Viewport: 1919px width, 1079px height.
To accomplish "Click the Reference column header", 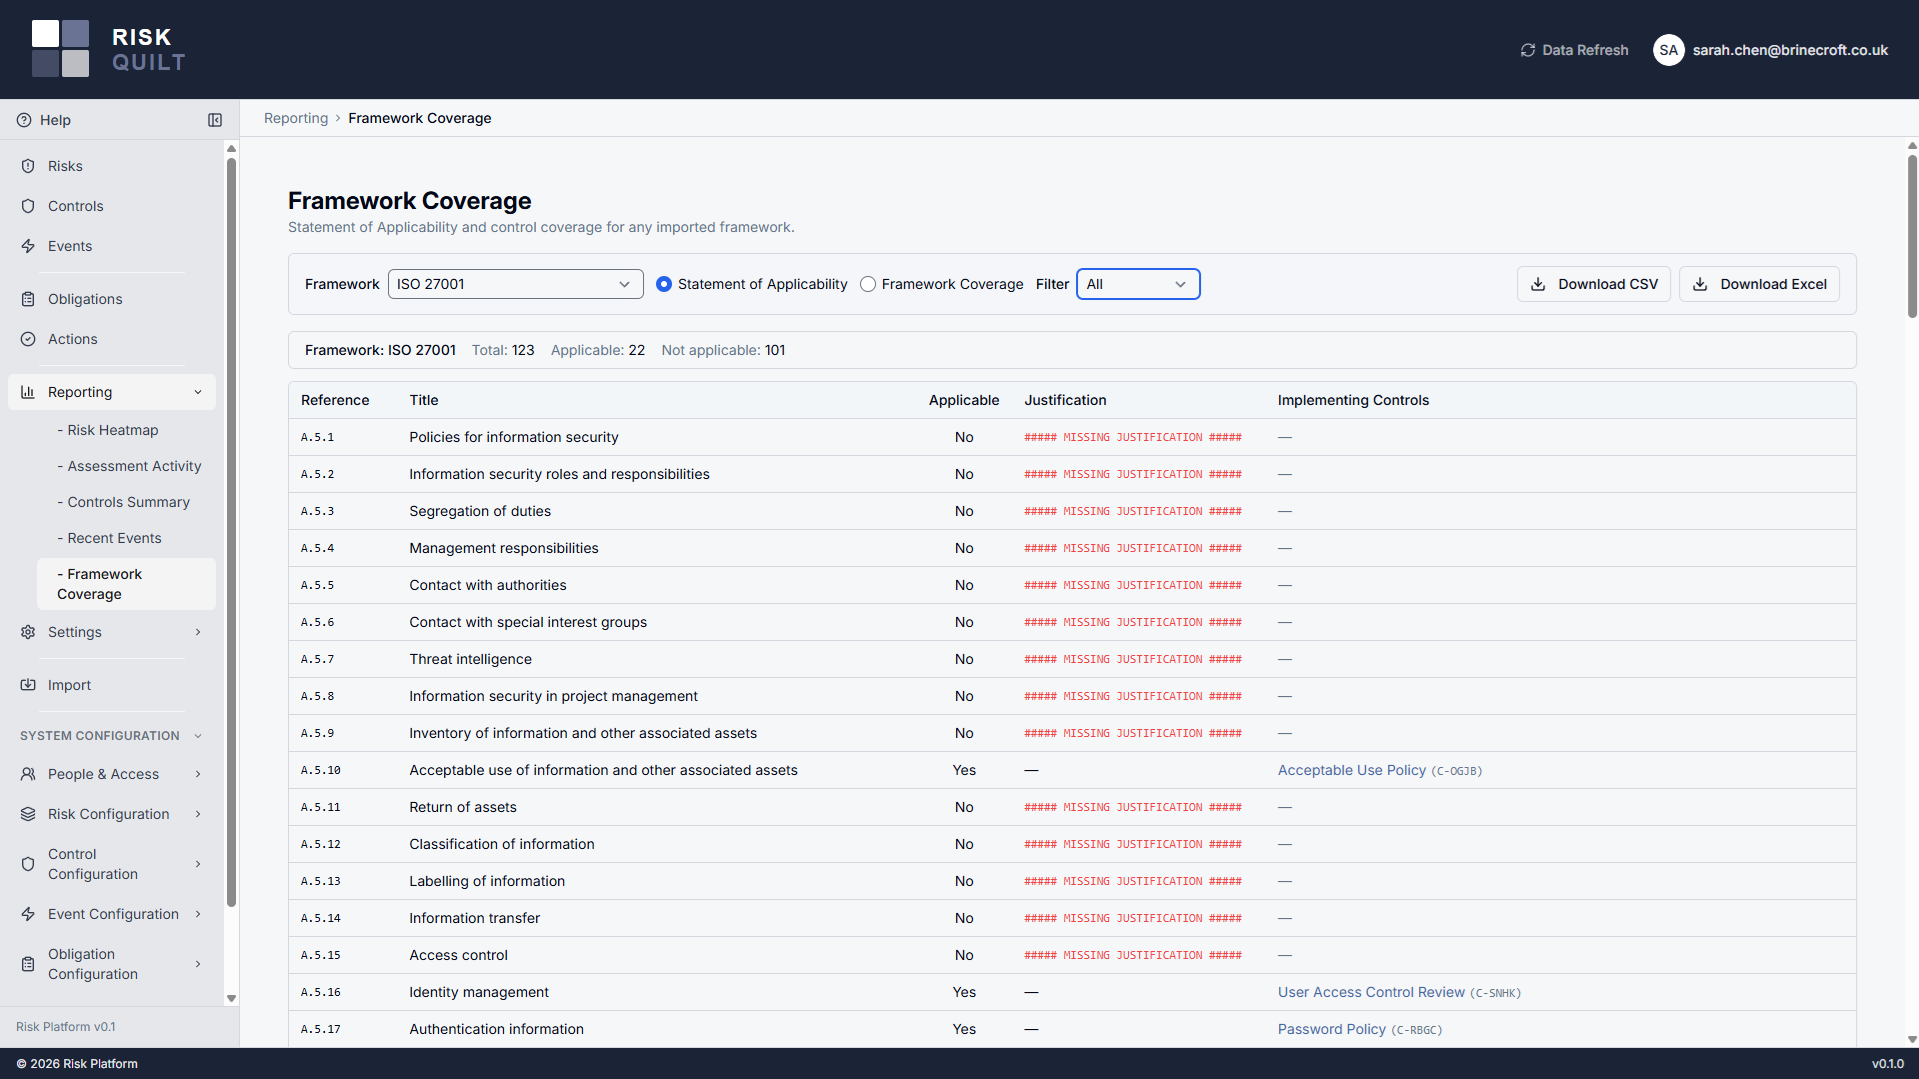I will [x=335, y=400].
